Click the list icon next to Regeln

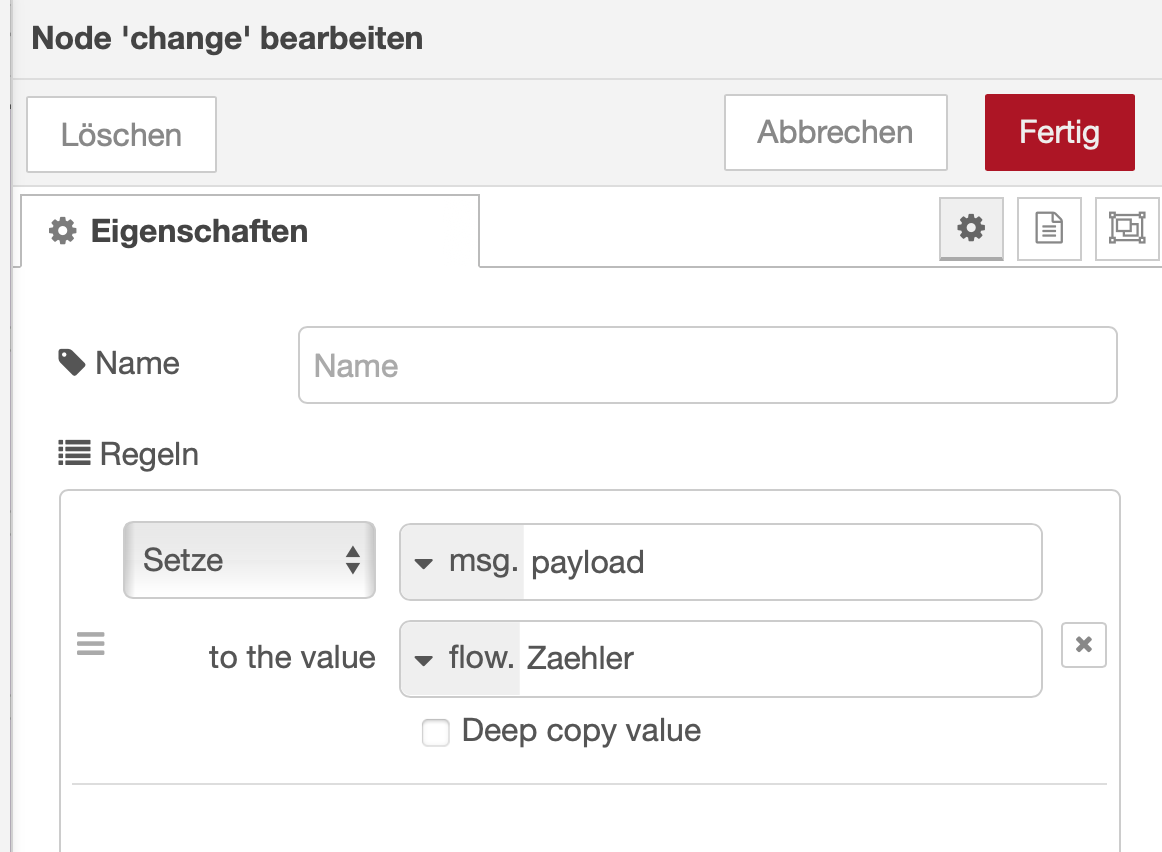point(74,454)
